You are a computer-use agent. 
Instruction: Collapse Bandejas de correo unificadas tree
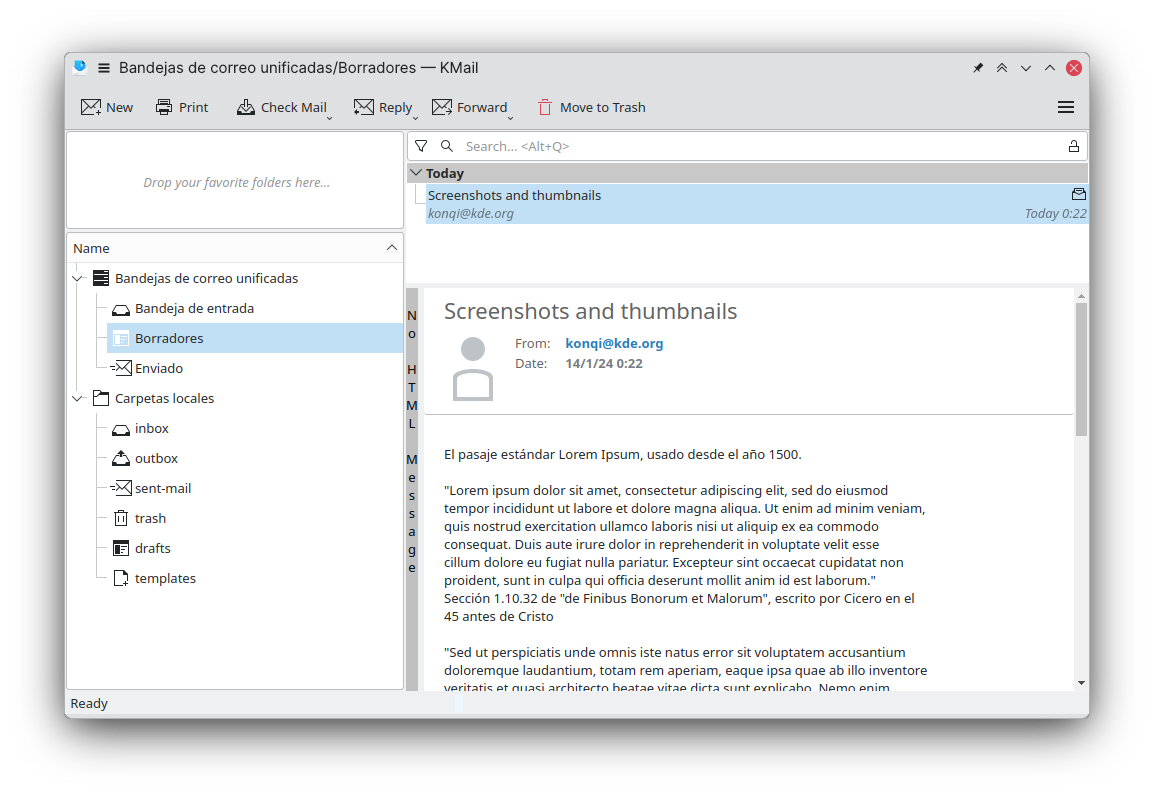pos(78,278)
